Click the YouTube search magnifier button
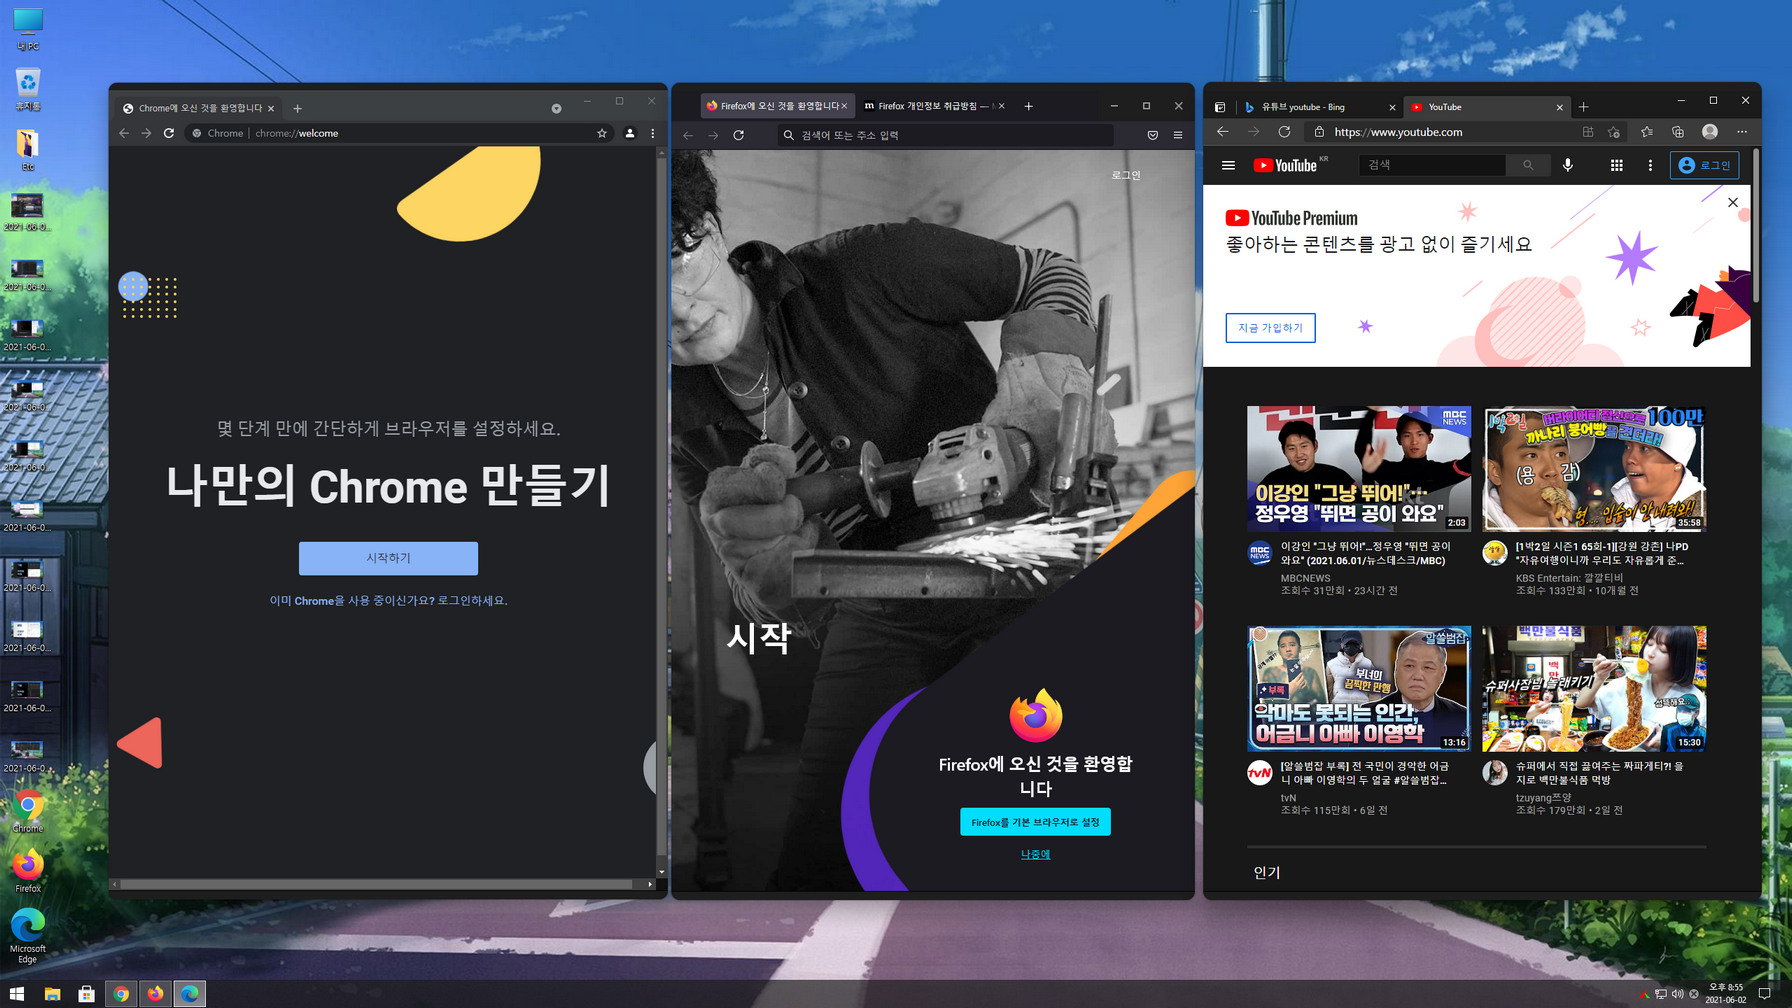1792x1008 pixels. click(1528, 165)
